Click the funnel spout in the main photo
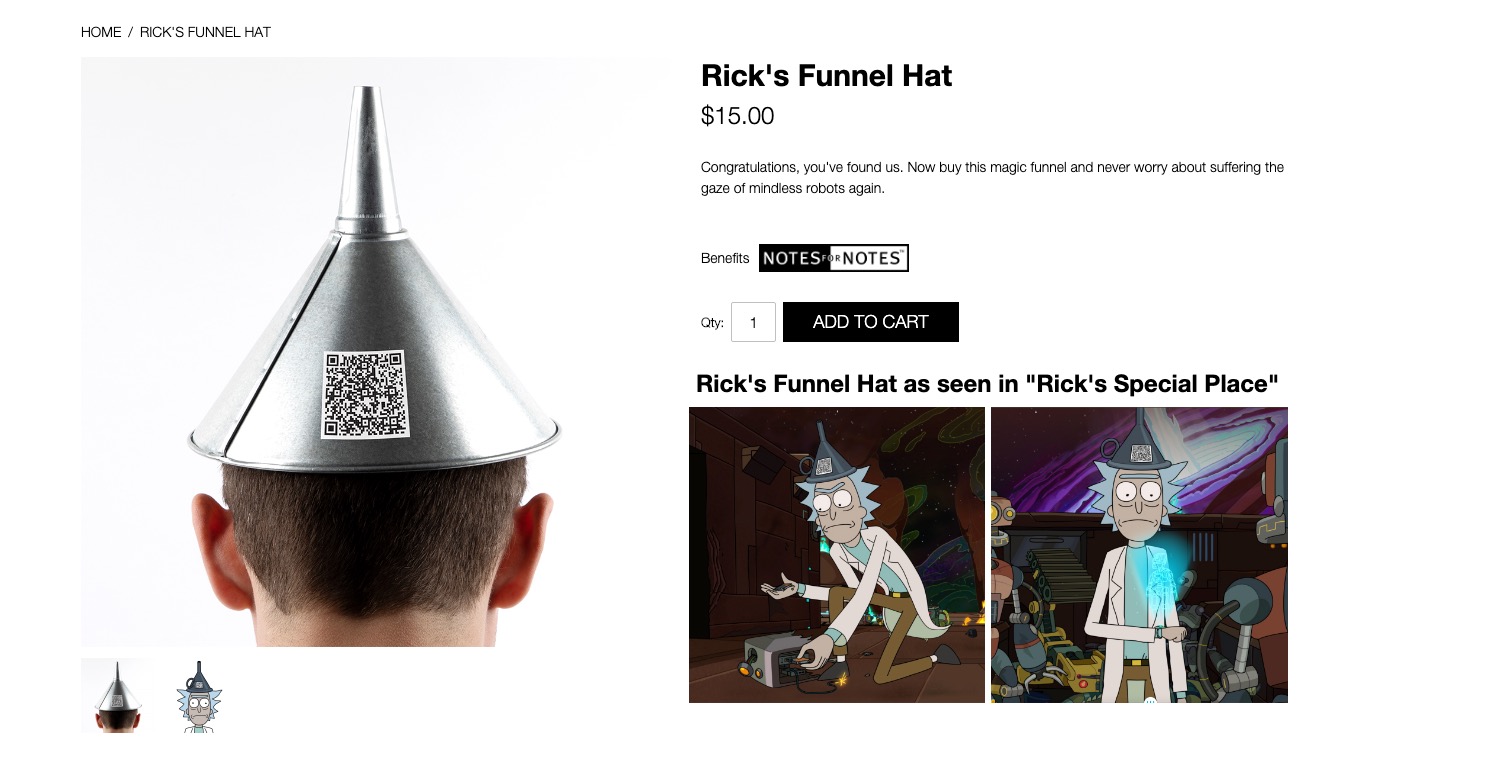Screen dimensions: 1497x771 [x=365, y=152]
